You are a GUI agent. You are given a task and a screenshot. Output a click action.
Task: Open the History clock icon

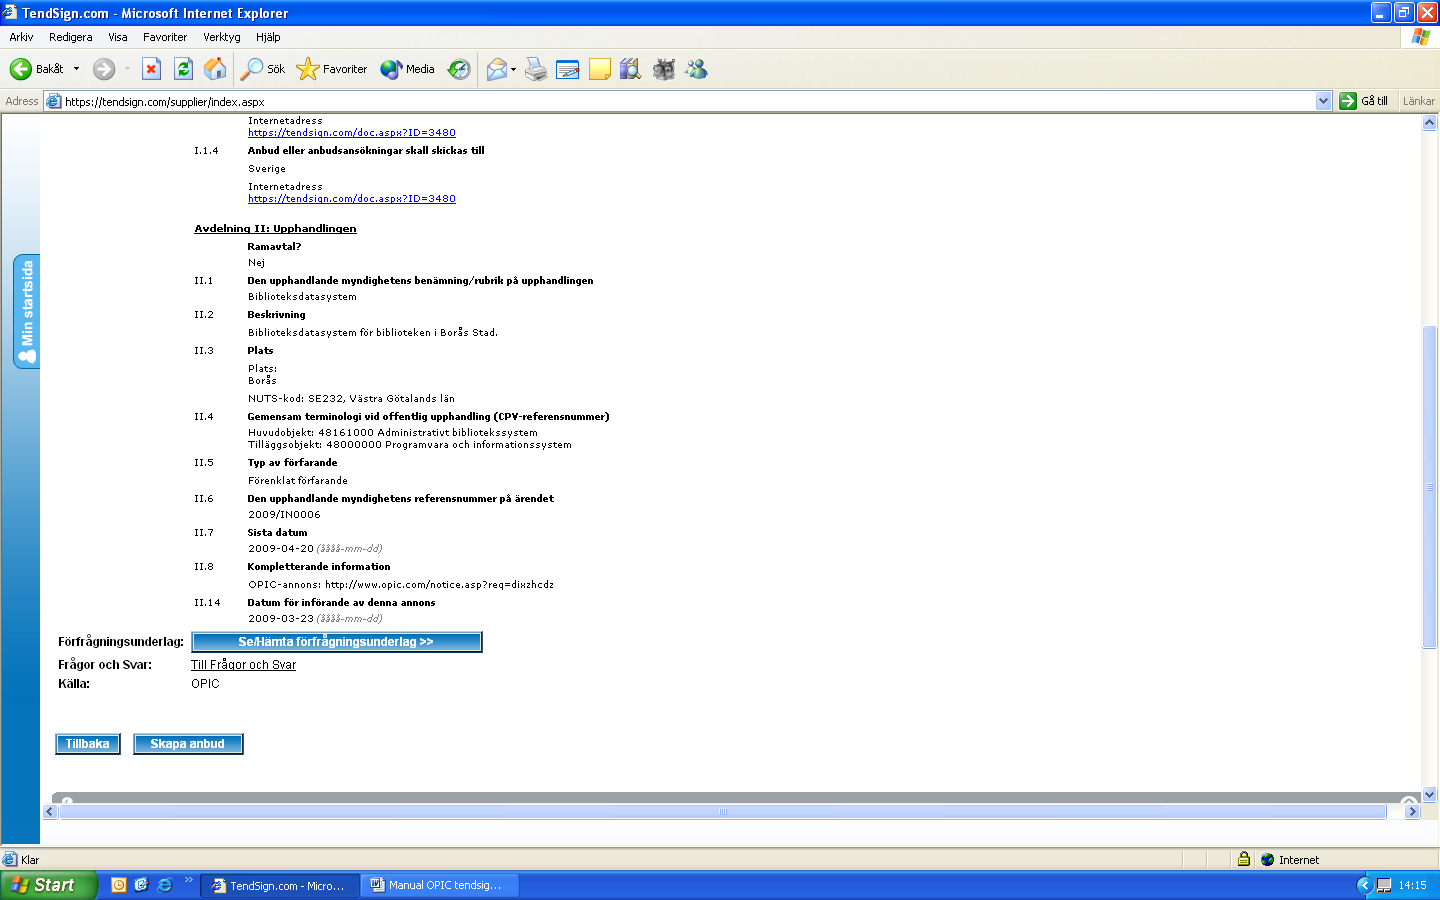tap(459, 69)
